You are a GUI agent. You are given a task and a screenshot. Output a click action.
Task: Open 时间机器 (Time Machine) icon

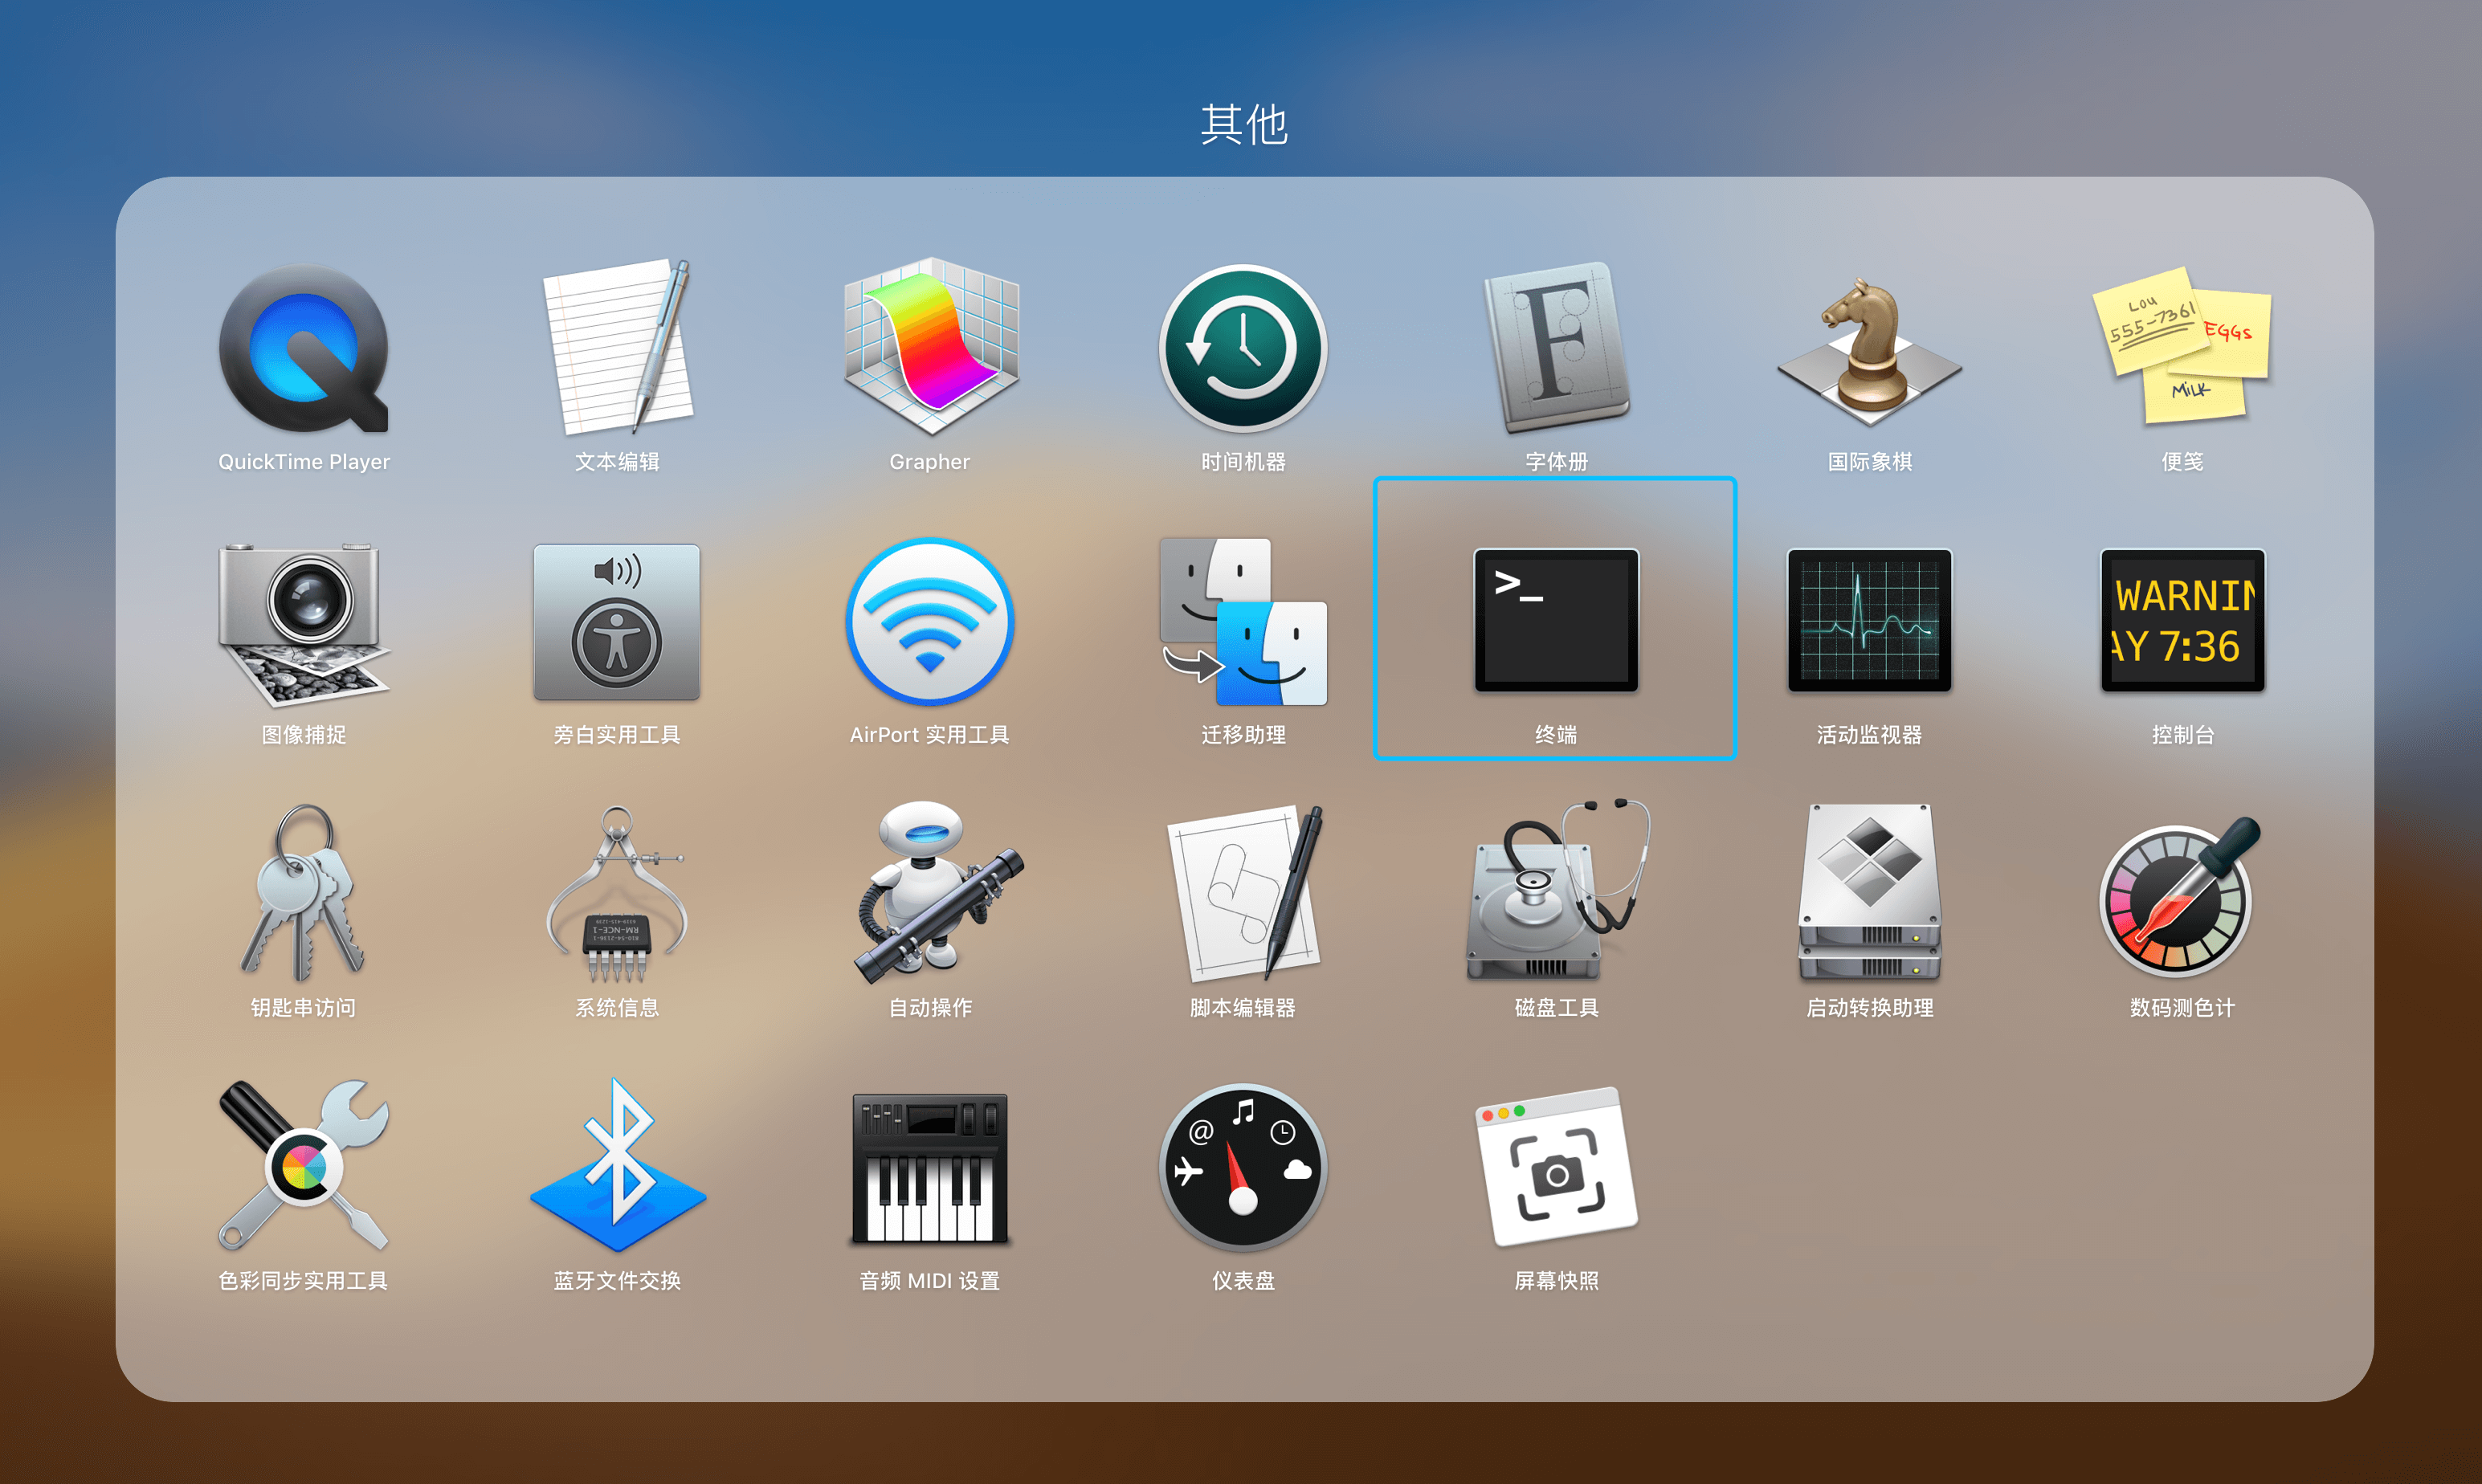pos(1243,349)
